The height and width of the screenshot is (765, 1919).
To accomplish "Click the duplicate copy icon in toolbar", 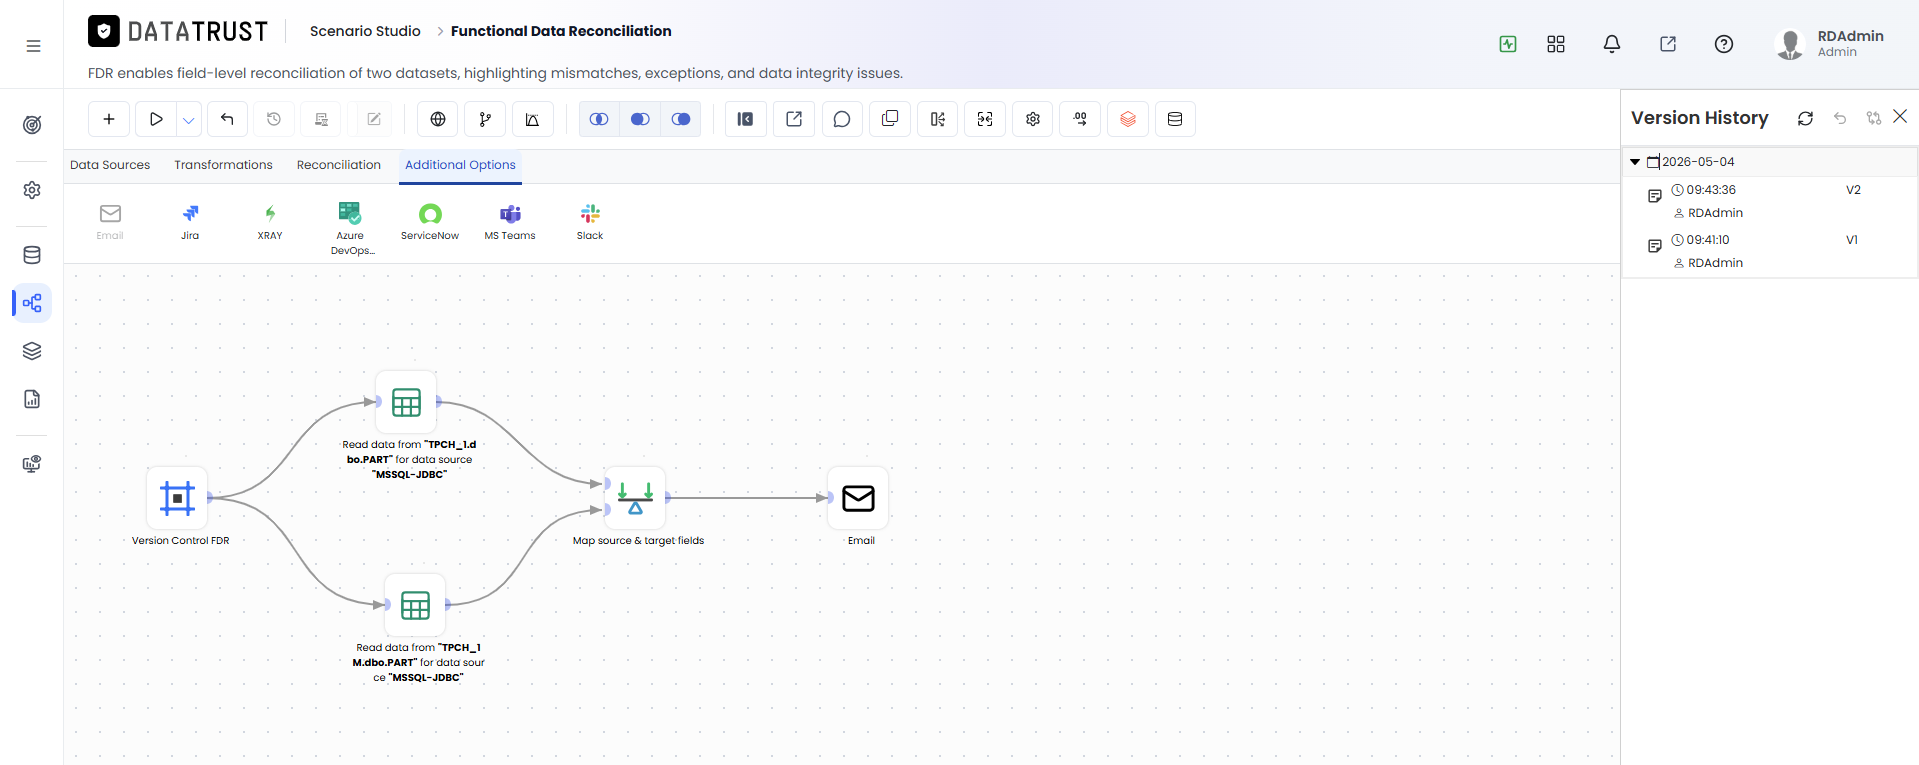I will (x=890, y=119).
